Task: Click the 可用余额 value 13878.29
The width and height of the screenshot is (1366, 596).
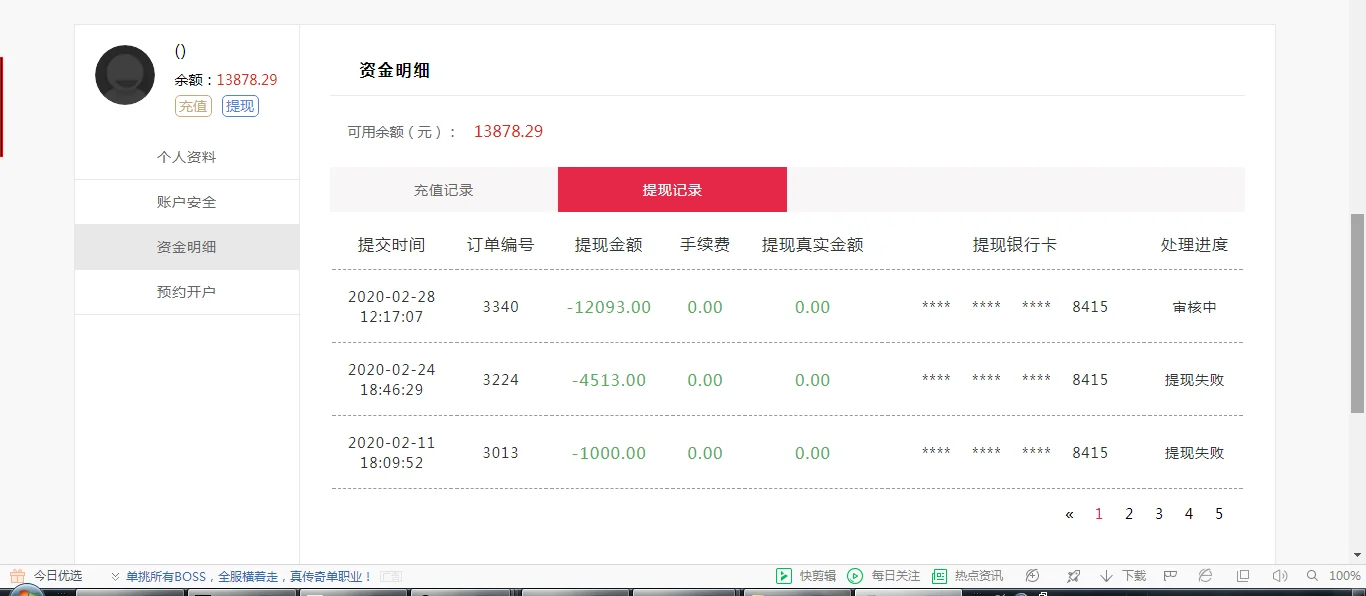Action: coord(508,131)
